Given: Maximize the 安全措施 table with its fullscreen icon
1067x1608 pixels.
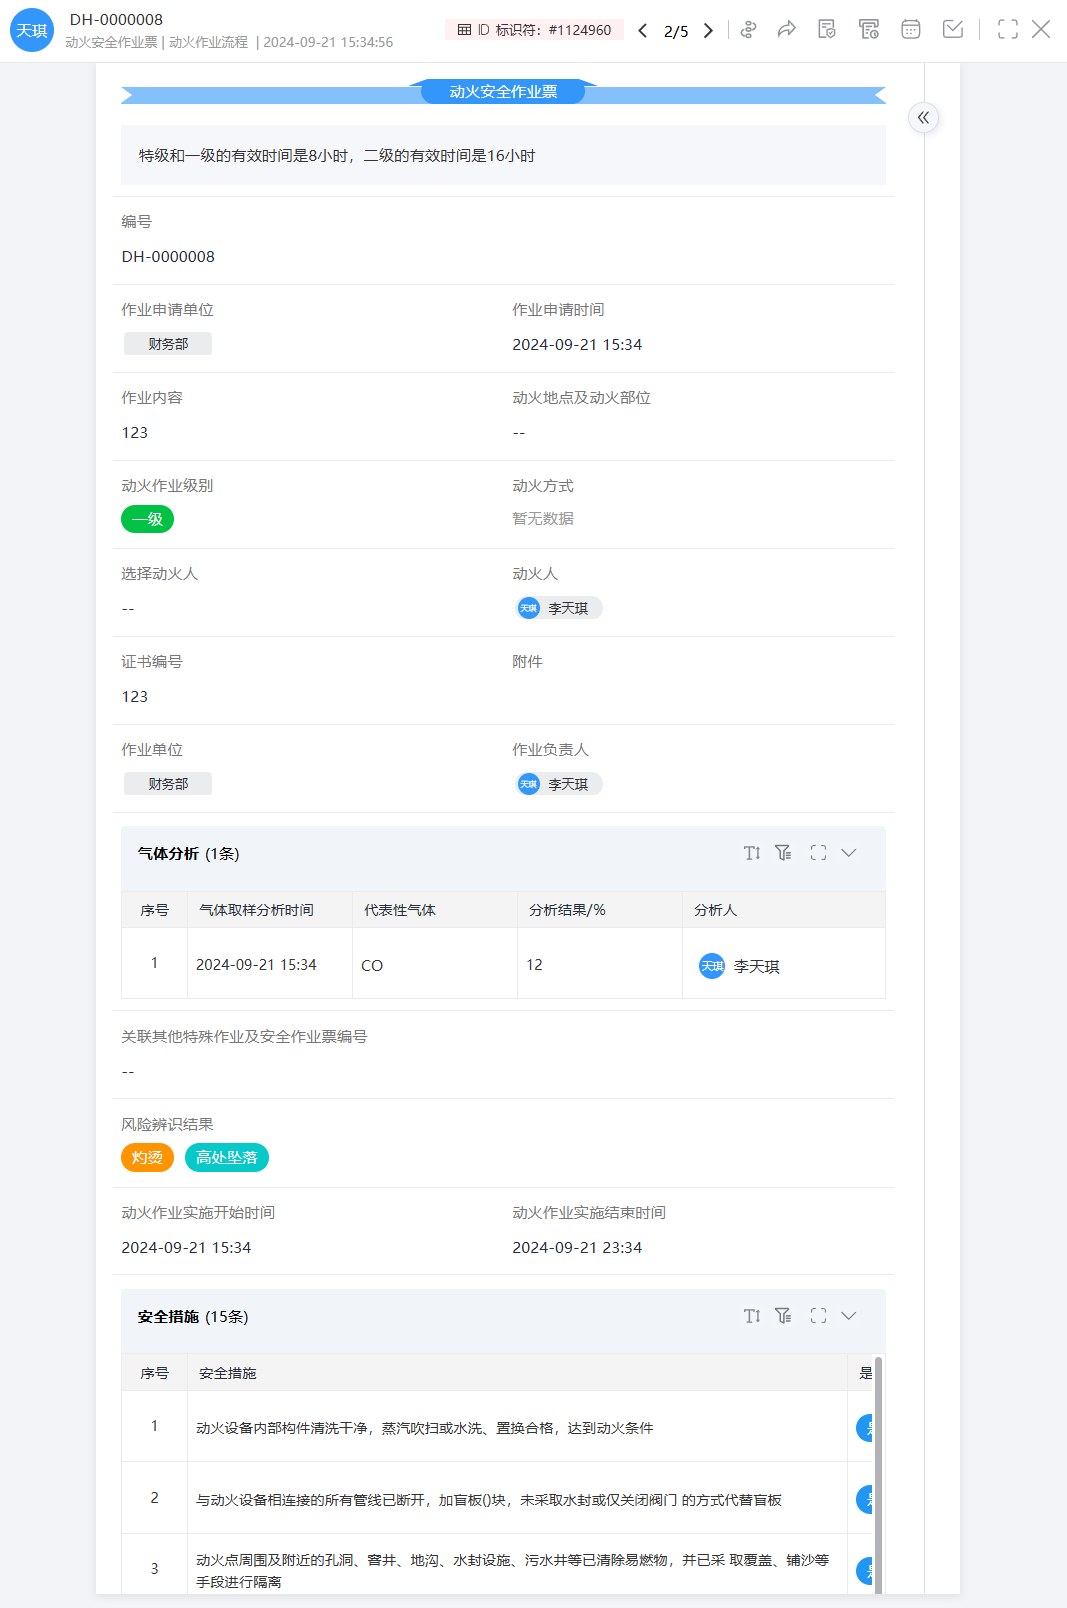Looking at the screenshot, I should pos(818,1316).
